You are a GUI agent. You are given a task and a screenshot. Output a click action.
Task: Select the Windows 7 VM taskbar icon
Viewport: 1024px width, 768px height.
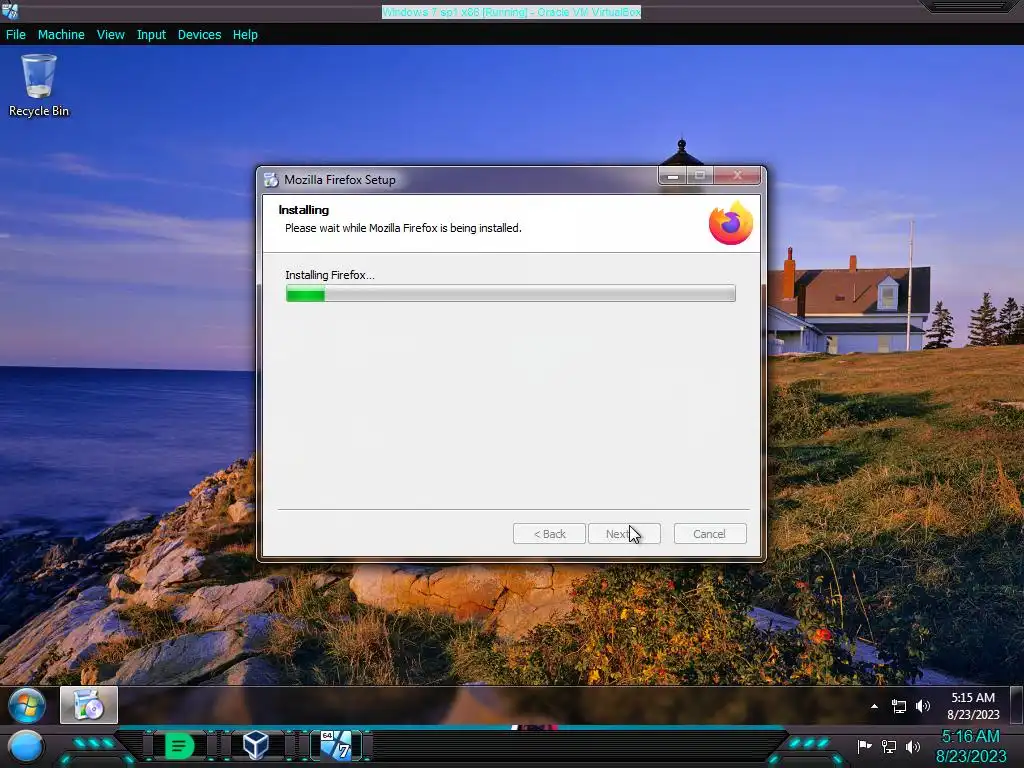pos(336,745)
